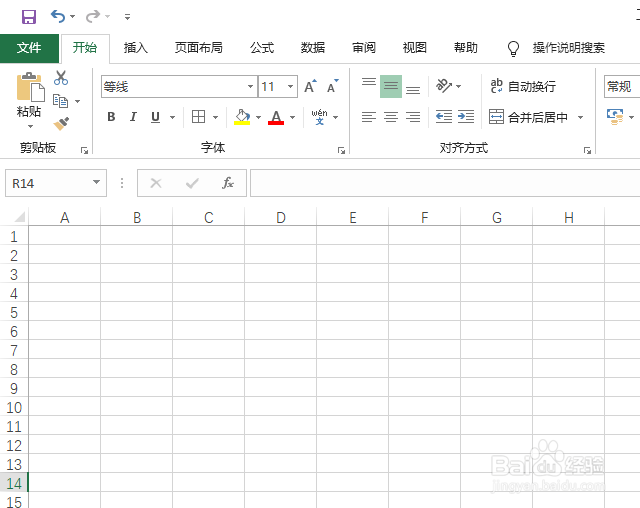640x508 pixels.
Task: Switch to the 插入 tab
Action: (136, 48)
